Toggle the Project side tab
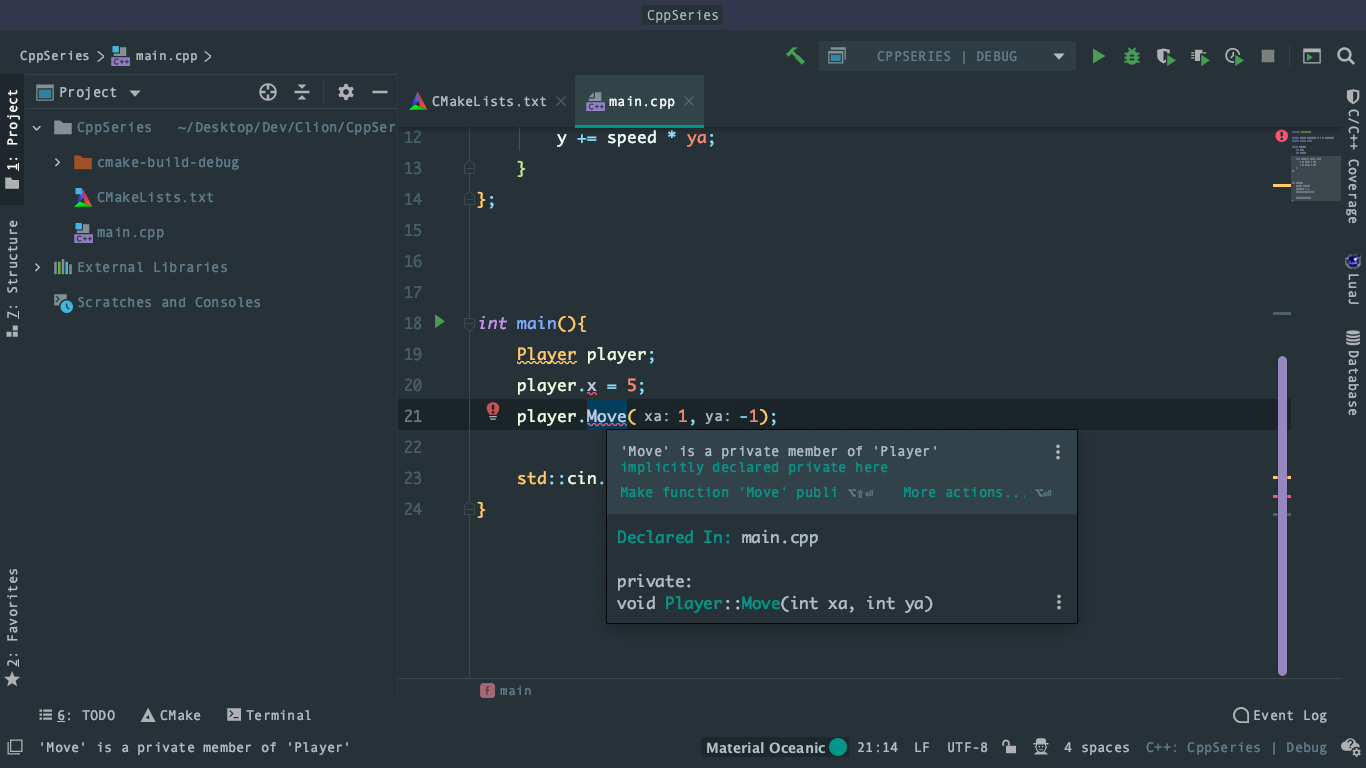The height and width of the screenshot is (768, 1366). pos(12,139)
